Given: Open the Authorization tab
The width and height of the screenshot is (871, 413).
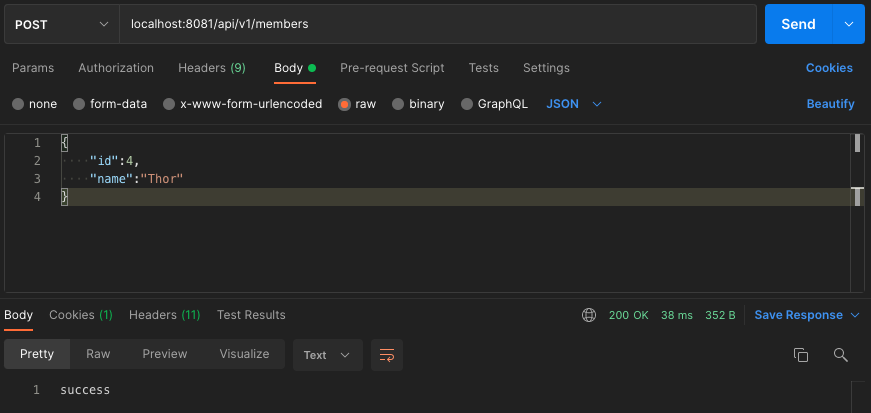Looking at the screenshot, I should 116,68.
